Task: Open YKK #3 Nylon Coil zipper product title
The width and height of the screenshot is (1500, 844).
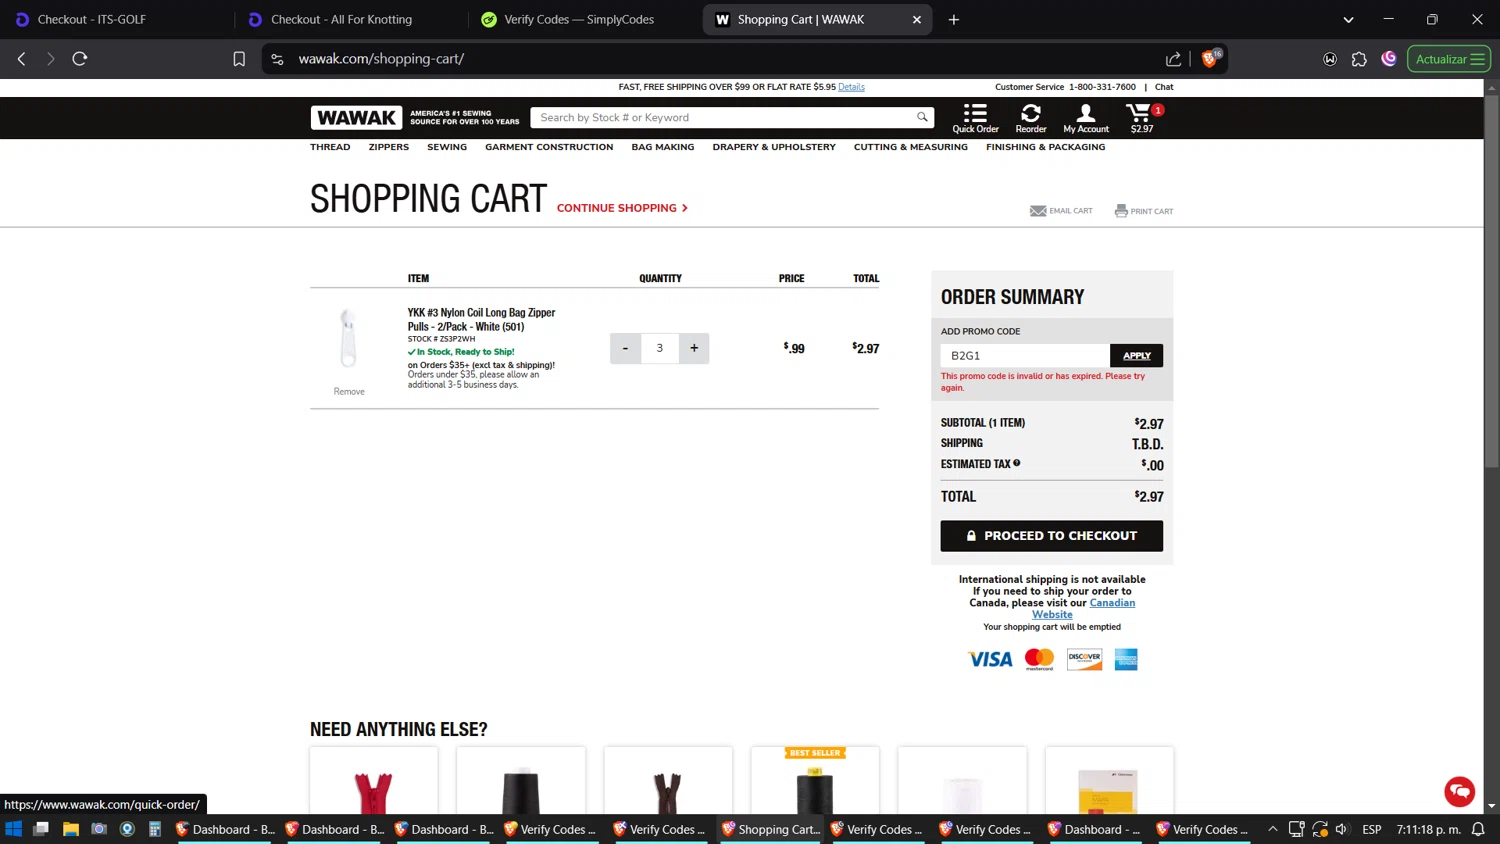Action: (x=481, y=319)
